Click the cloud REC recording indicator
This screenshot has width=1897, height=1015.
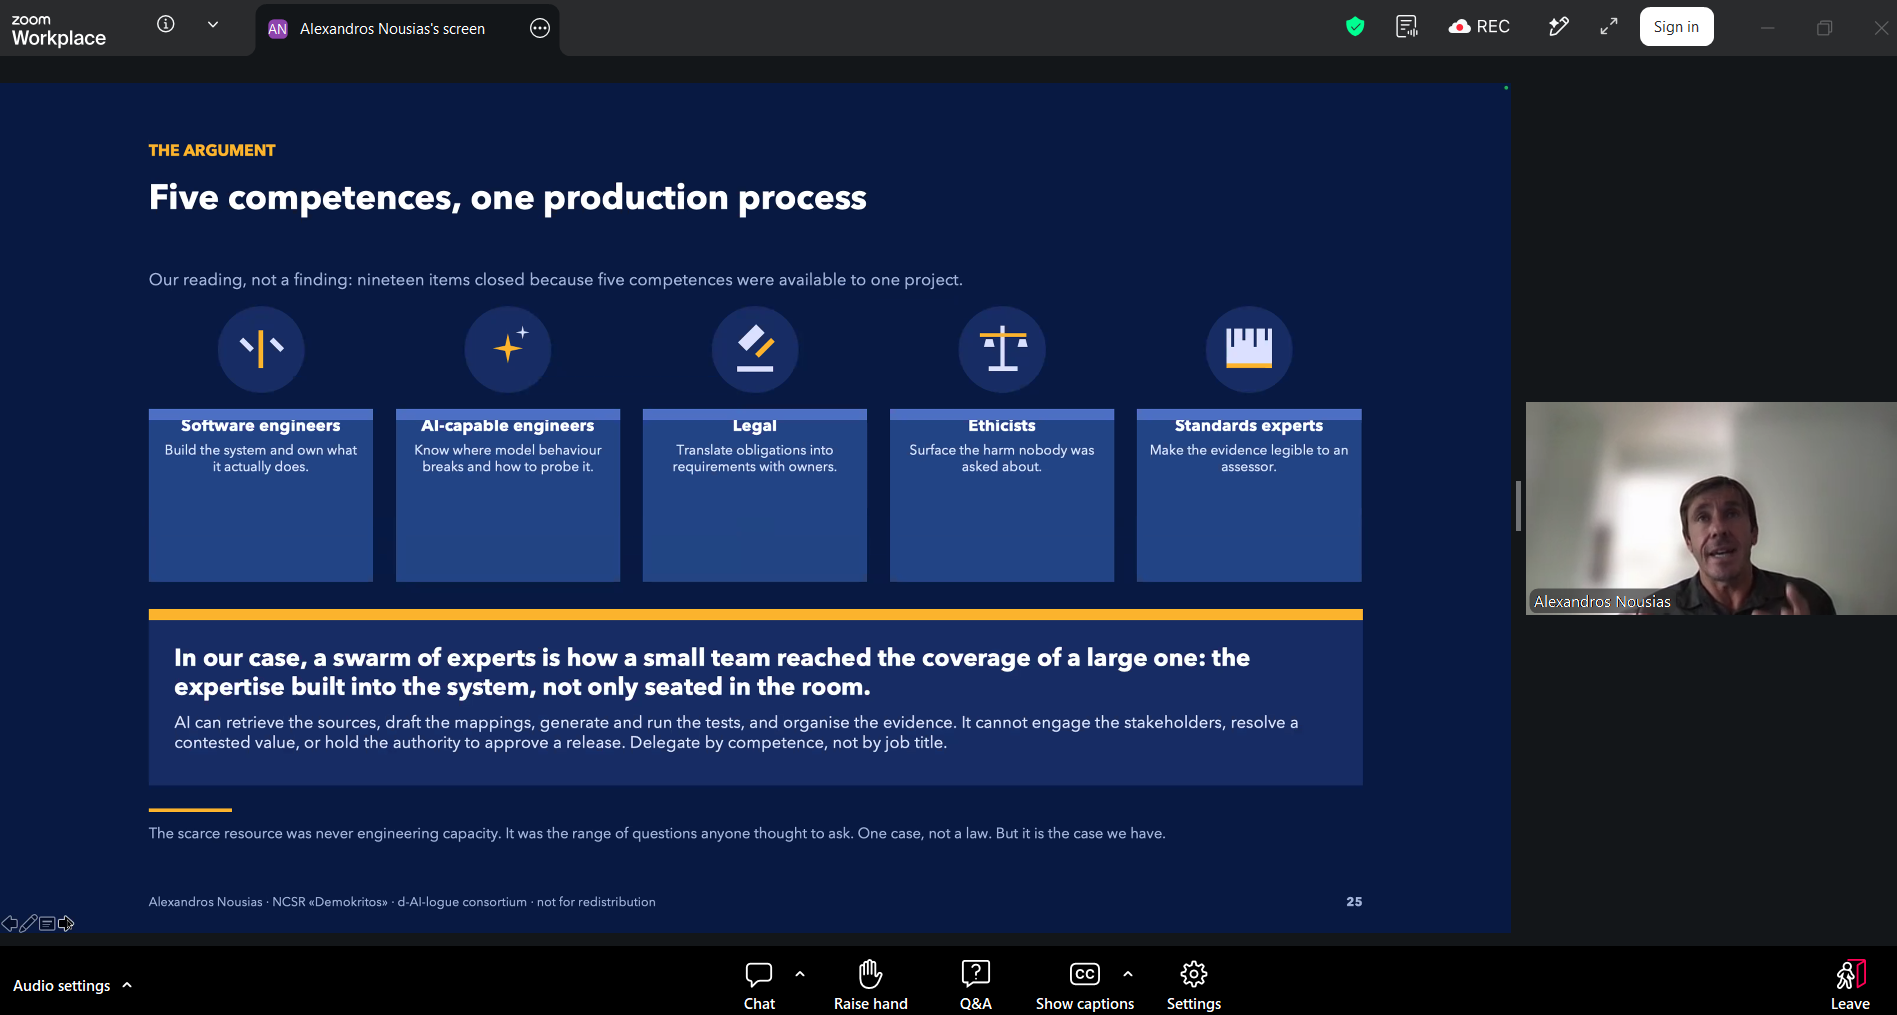pyautogui.click(x=1479, y=27)
